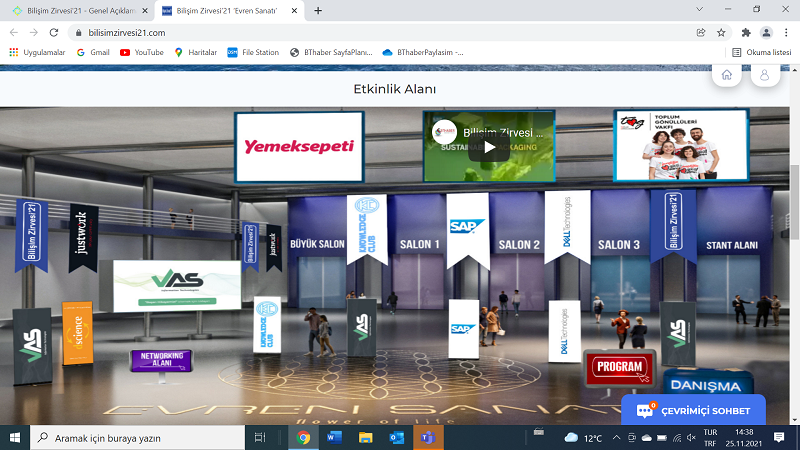Viewport: 800px width, 450px height.
Task: Go back in browser history
Action: (14, 33)
